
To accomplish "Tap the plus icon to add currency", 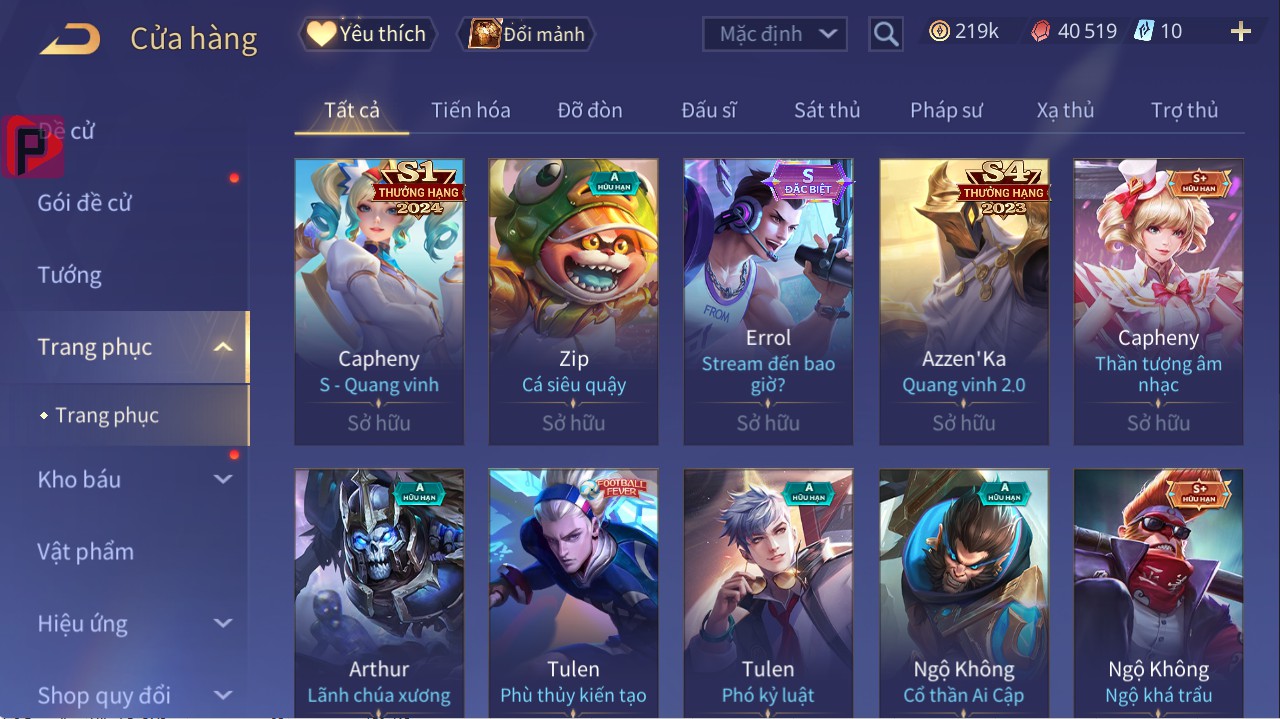I will pyautogui.click(x=1241, y=32).
